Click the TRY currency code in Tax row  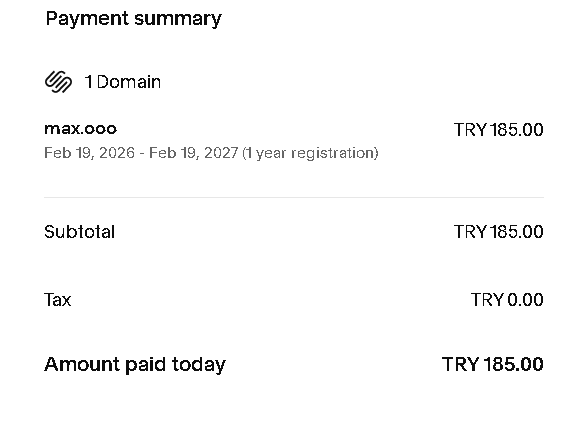(x=487, y=300)
